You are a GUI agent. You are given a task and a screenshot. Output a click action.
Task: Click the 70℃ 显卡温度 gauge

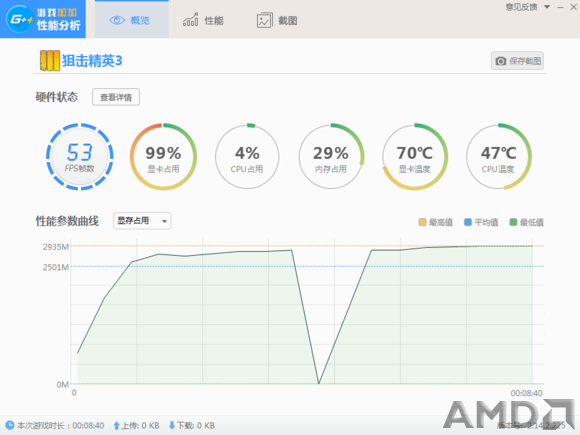coord(415,156)
